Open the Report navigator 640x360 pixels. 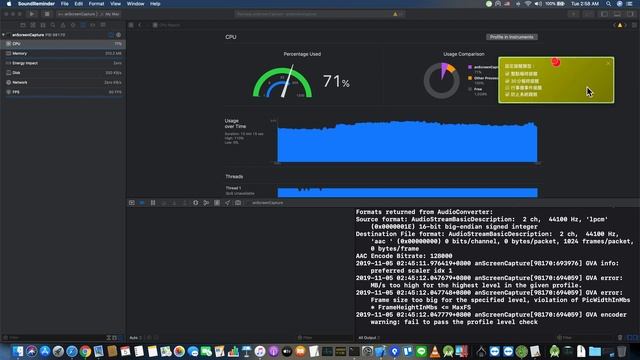click(x=103, y=25)
